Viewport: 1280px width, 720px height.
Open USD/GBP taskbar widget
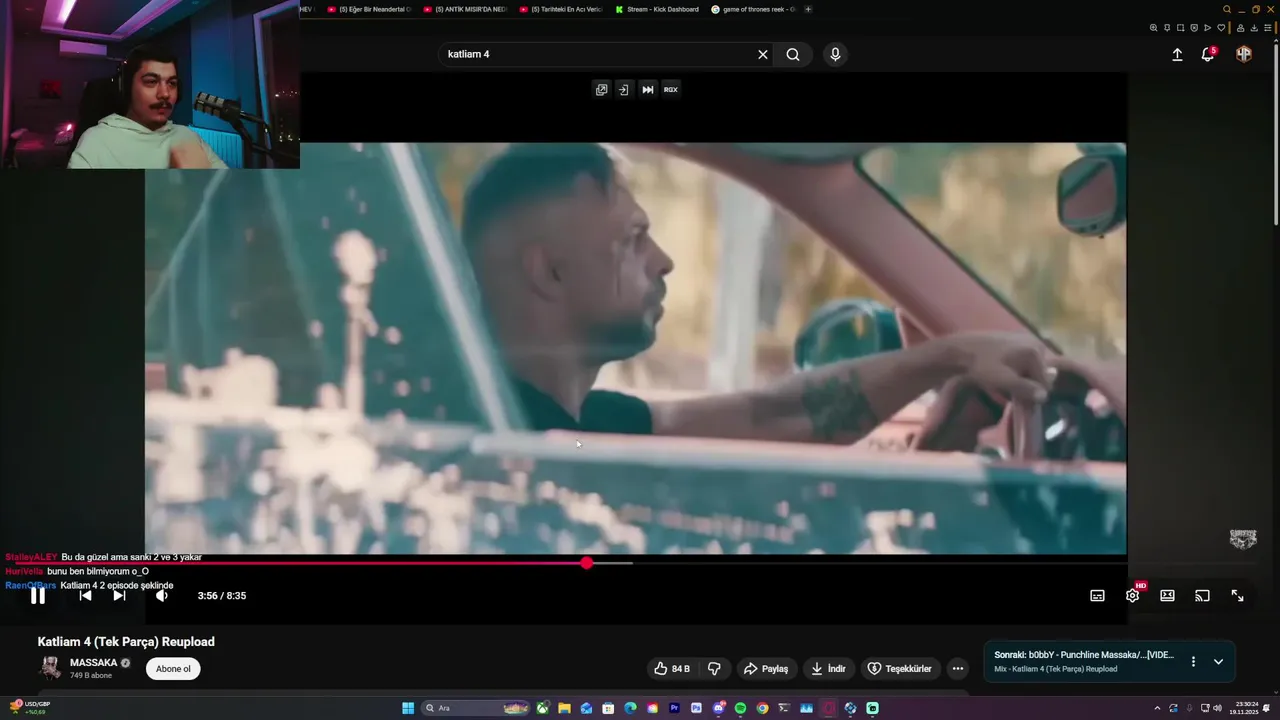coord(30,708)
